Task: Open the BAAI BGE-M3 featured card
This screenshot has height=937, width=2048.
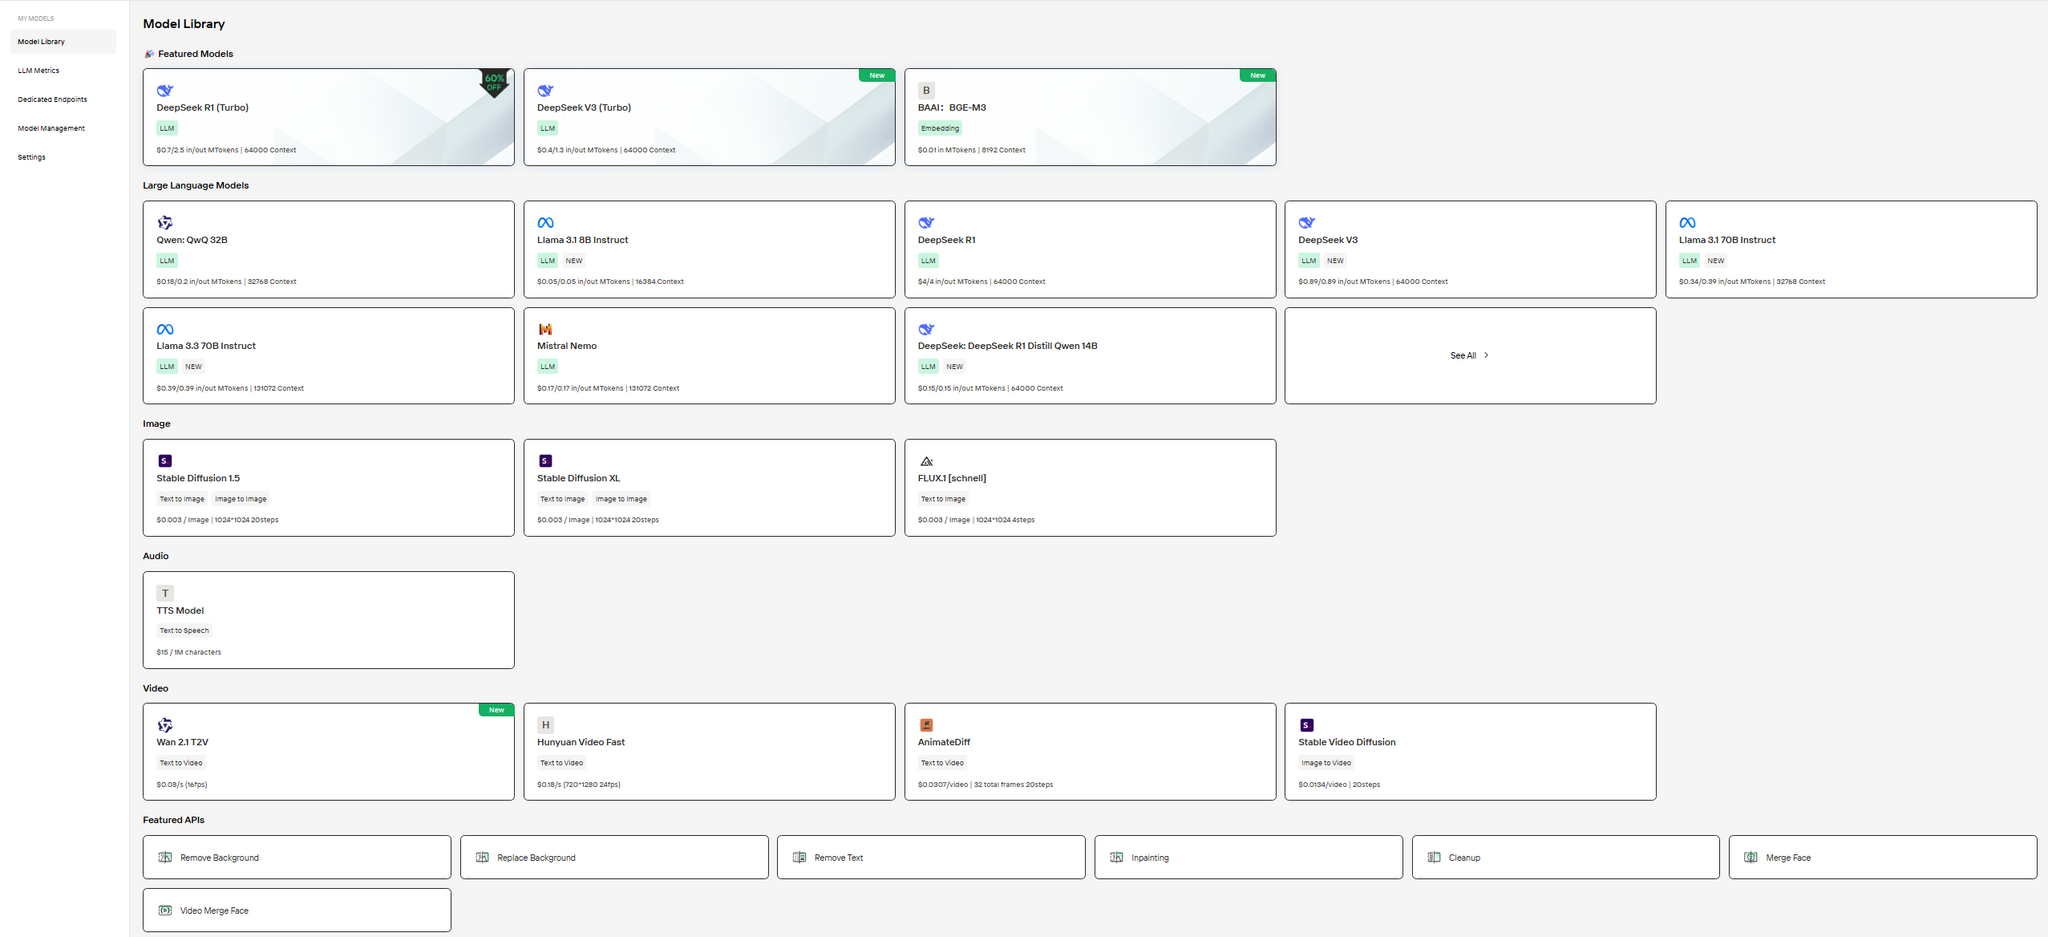Action: 1089,117
